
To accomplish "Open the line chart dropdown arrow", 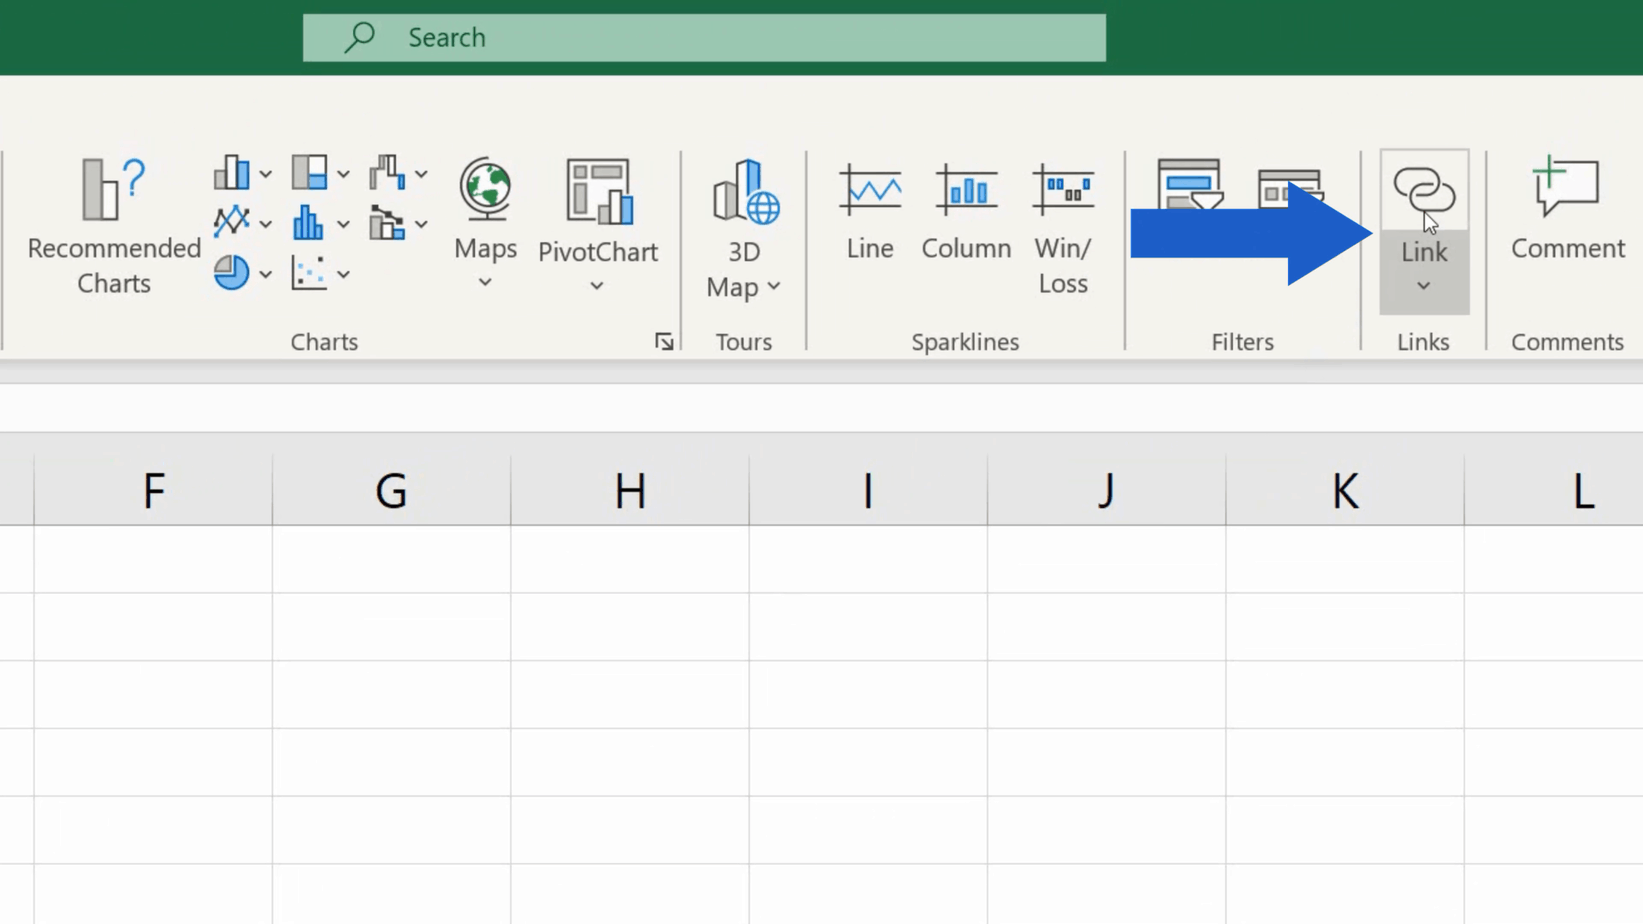I will [266, 222].
